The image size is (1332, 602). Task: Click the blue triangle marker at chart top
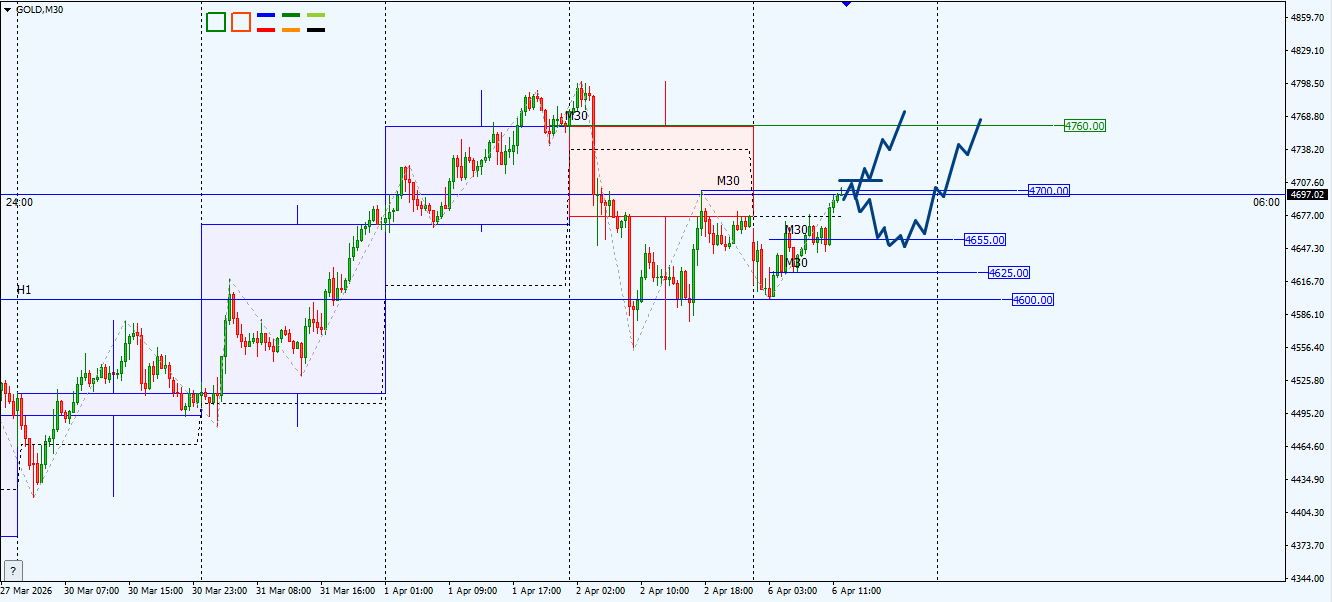847,4
